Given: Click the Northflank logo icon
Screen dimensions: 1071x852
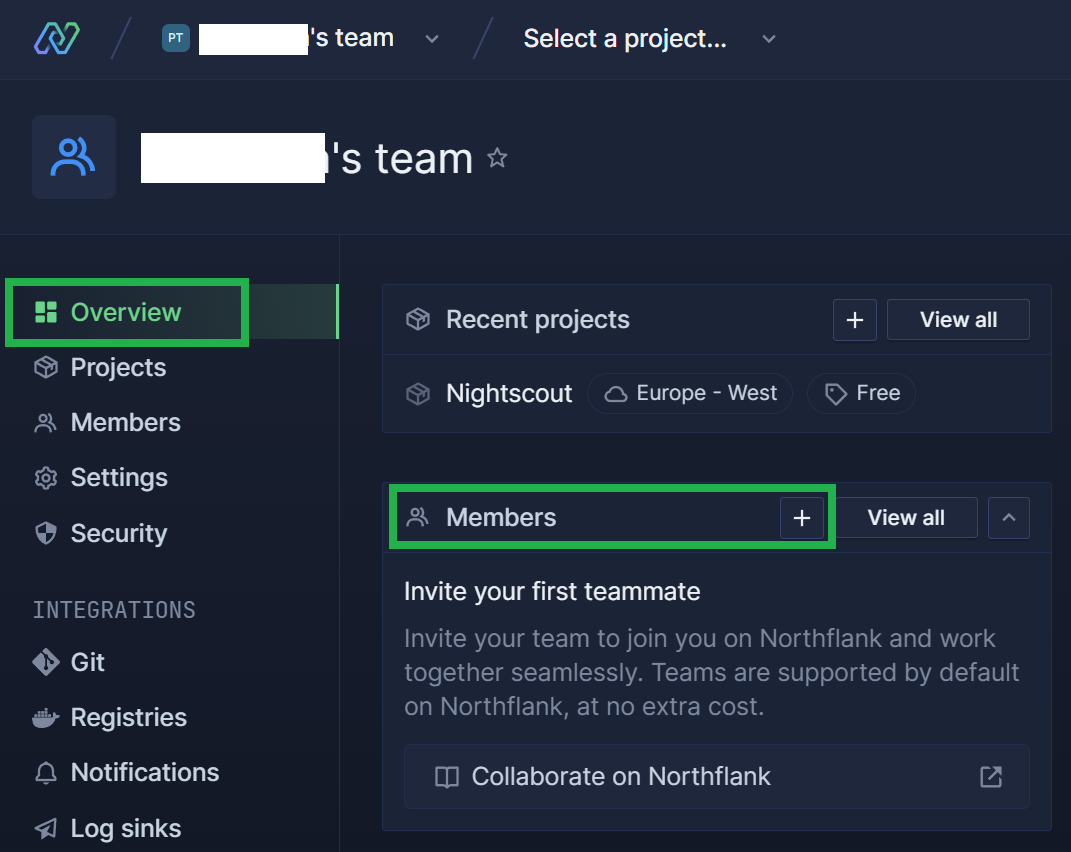Looking at the screenshot, I should [57, 38].
